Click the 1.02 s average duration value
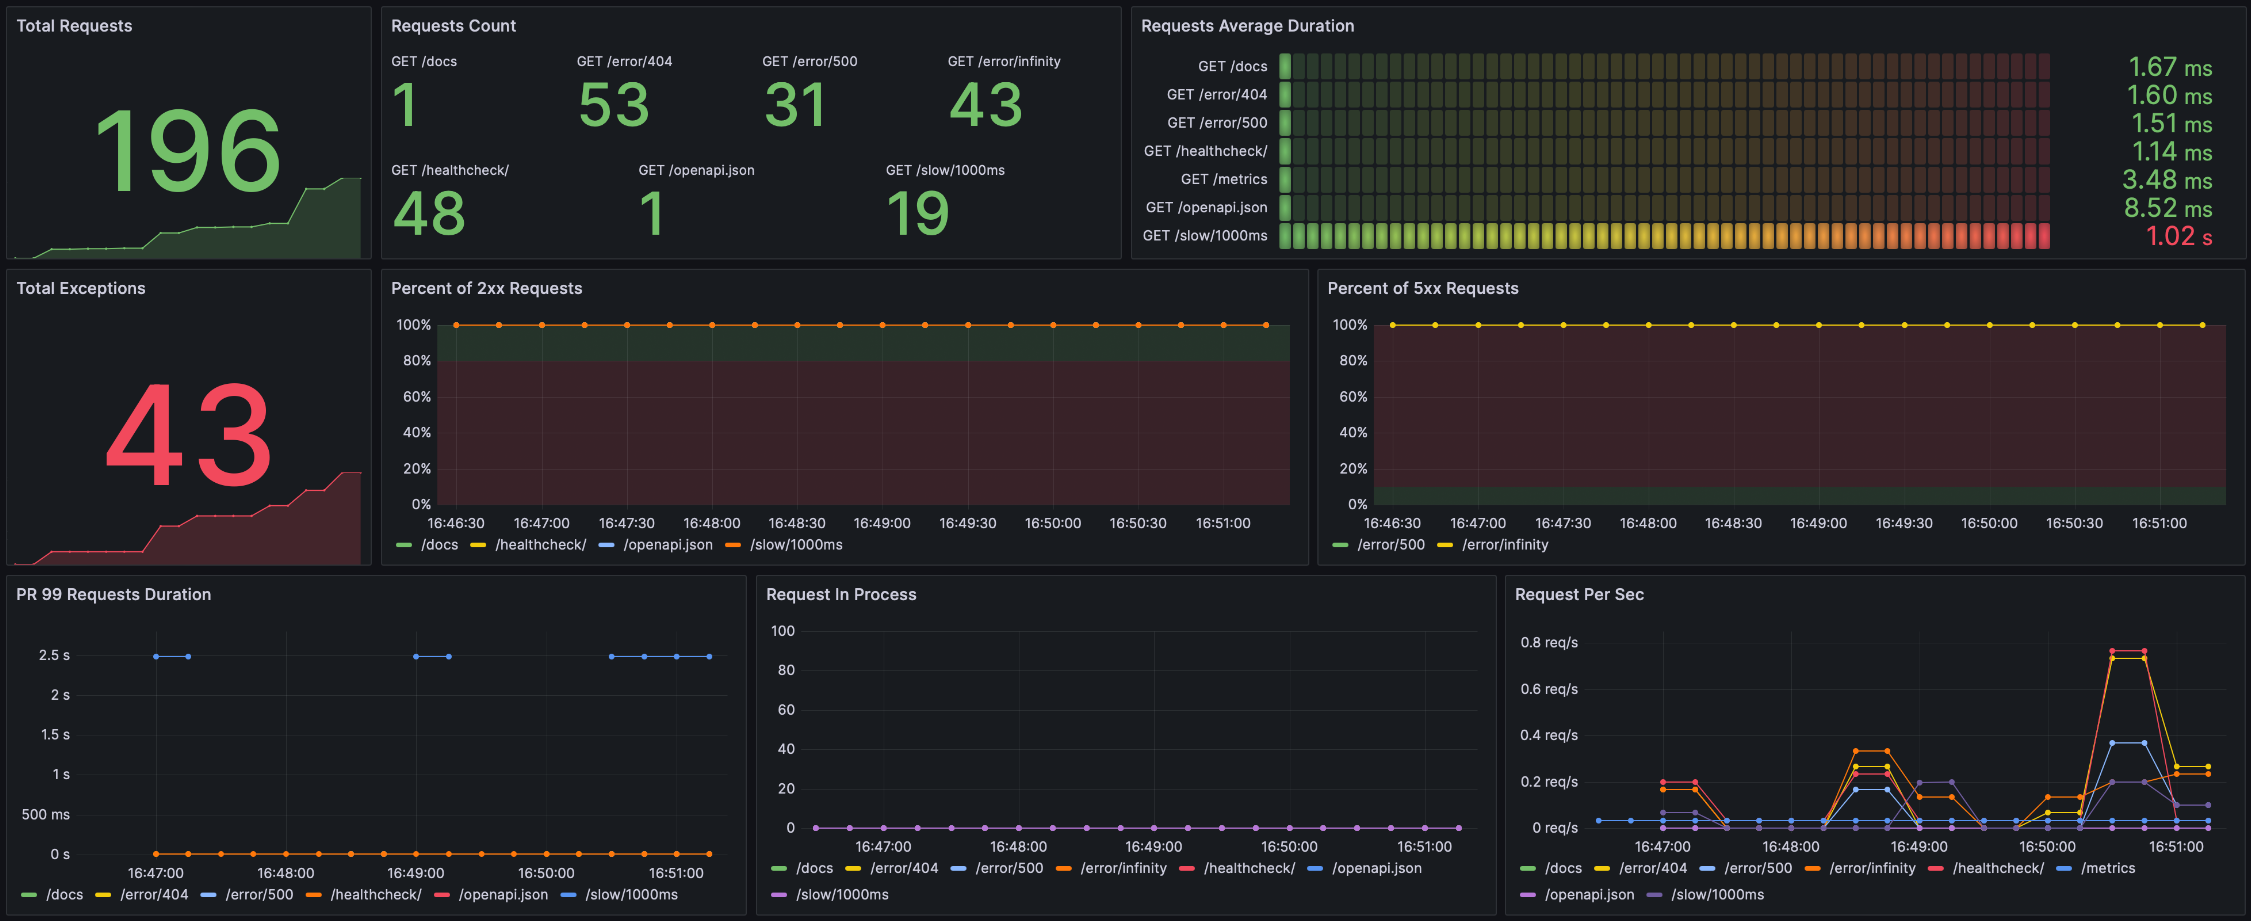Viewport: 2251px width, 921px height. tap(2179, 236)
